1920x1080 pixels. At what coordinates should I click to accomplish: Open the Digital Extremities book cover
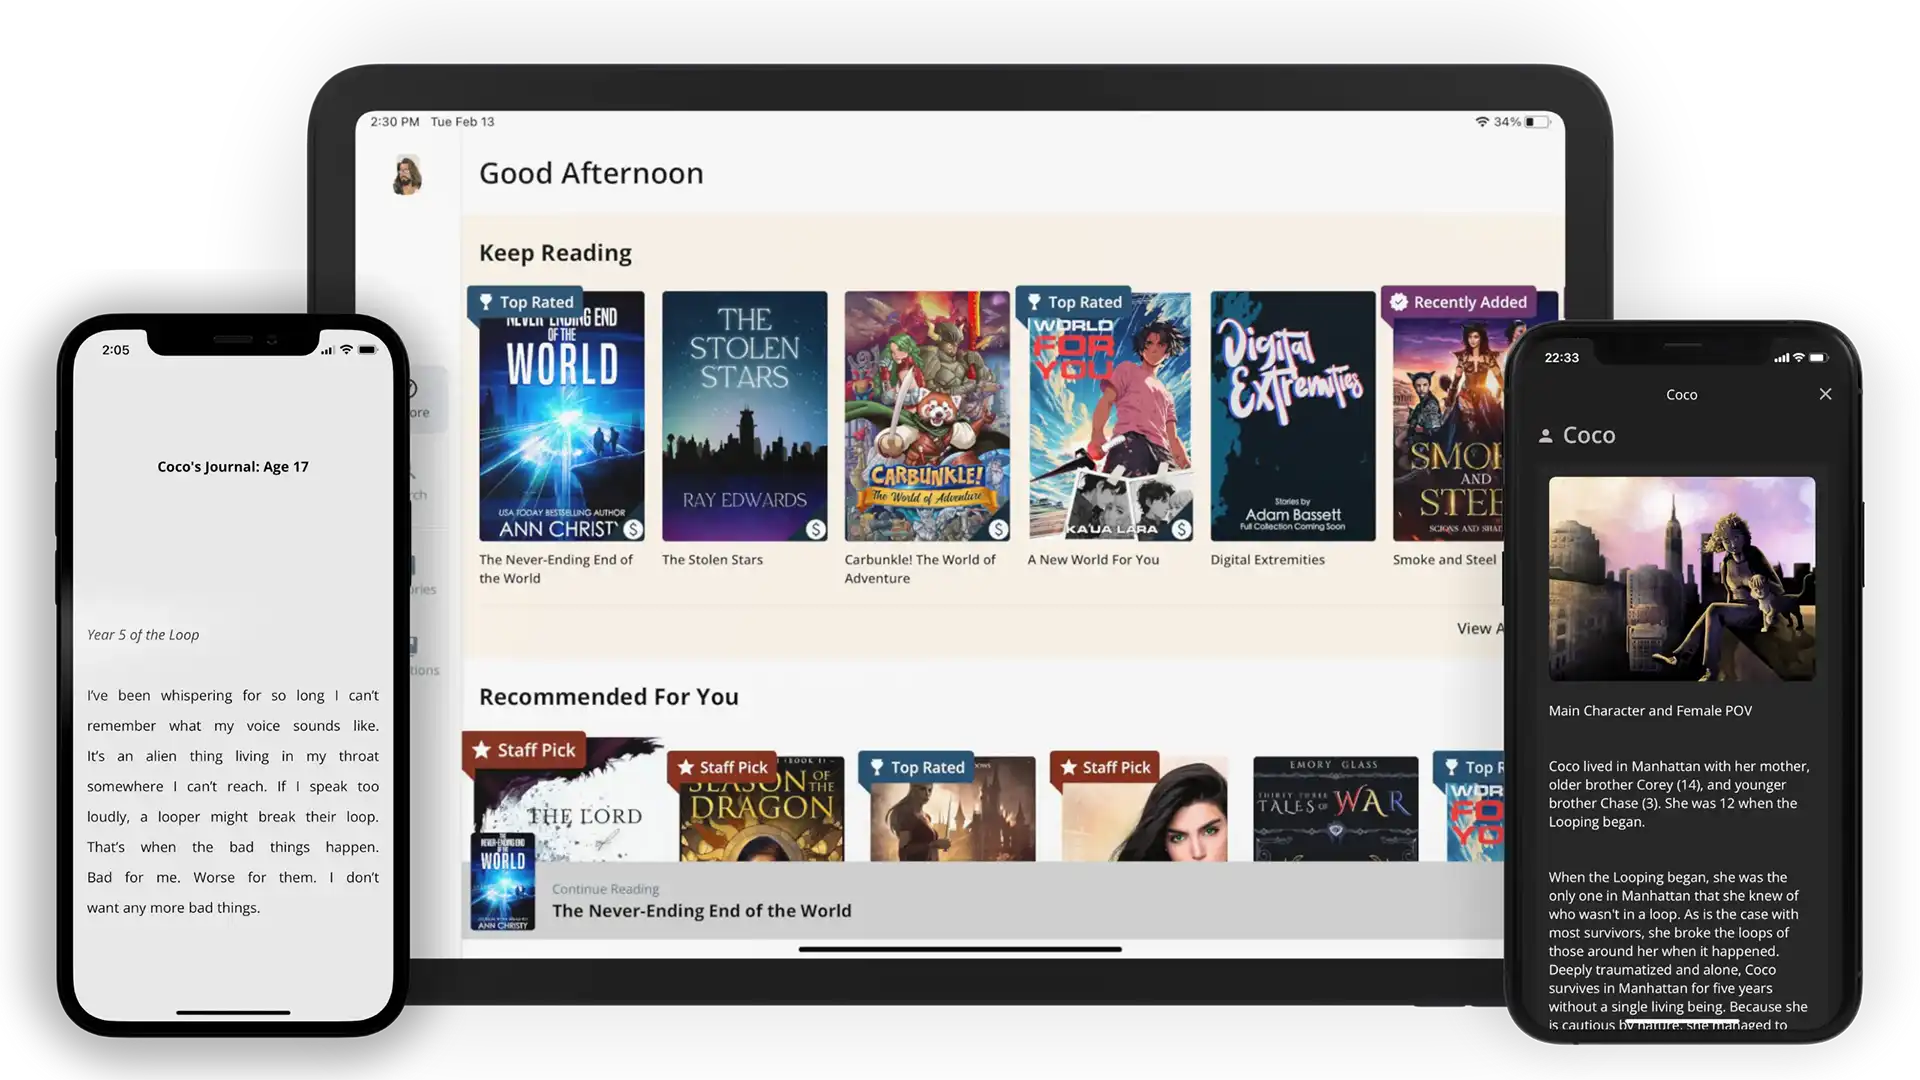pyautogui.click(x=1292, y=416)
